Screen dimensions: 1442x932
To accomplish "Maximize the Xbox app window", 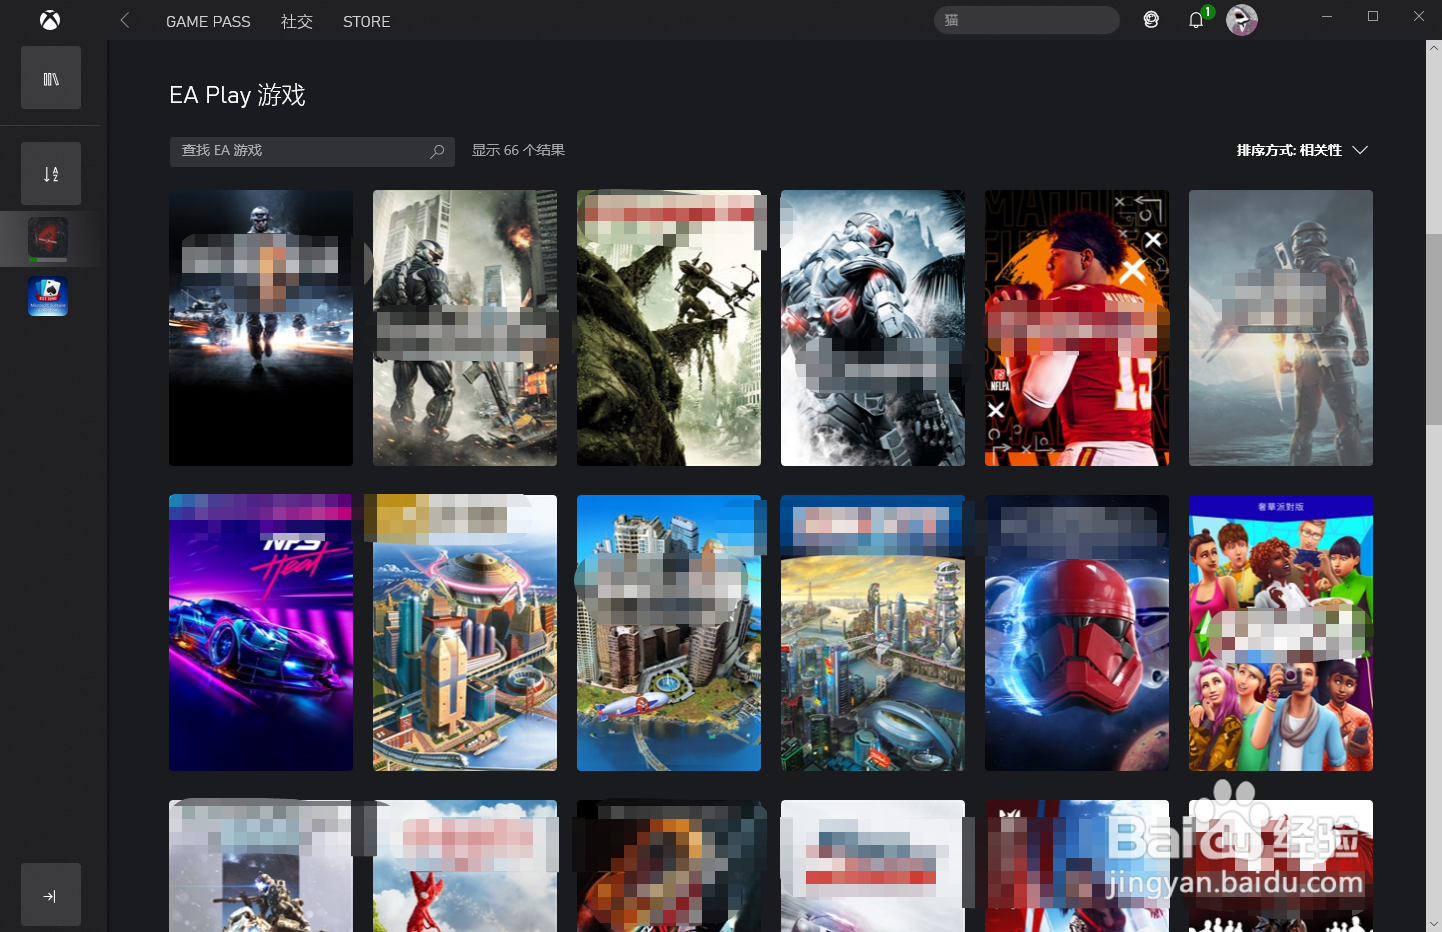I will pos(1373,16).
